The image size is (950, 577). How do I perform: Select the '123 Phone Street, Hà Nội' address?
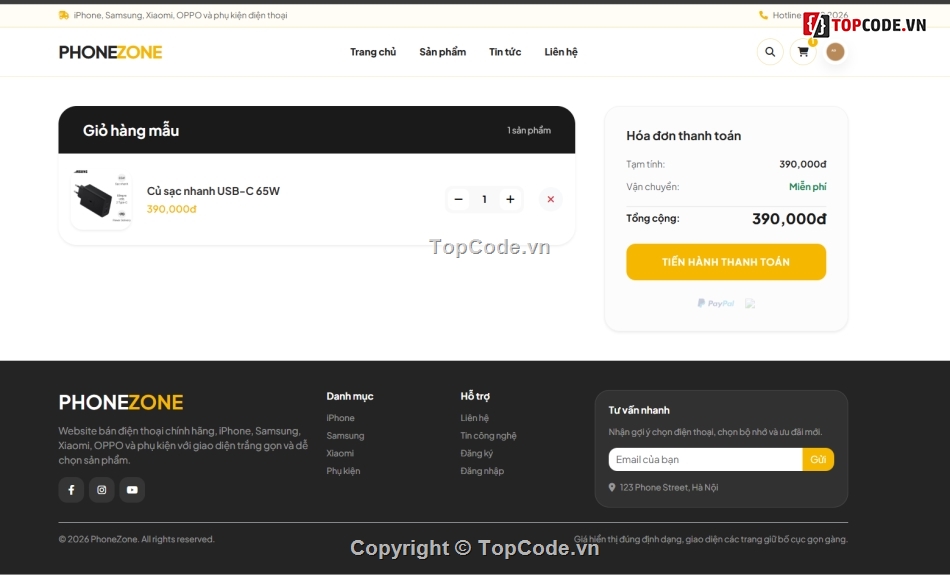(x=669, y=487)
